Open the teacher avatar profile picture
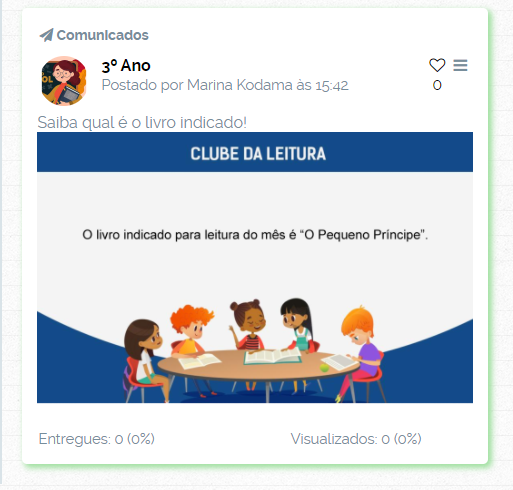Viewport: 513px width, 490px height. click(x=64, y=81)
